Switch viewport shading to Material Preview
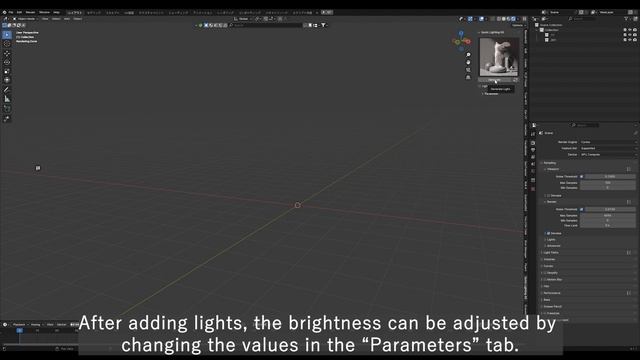Screen dimensions: 640x360 [x=509, y=19]
